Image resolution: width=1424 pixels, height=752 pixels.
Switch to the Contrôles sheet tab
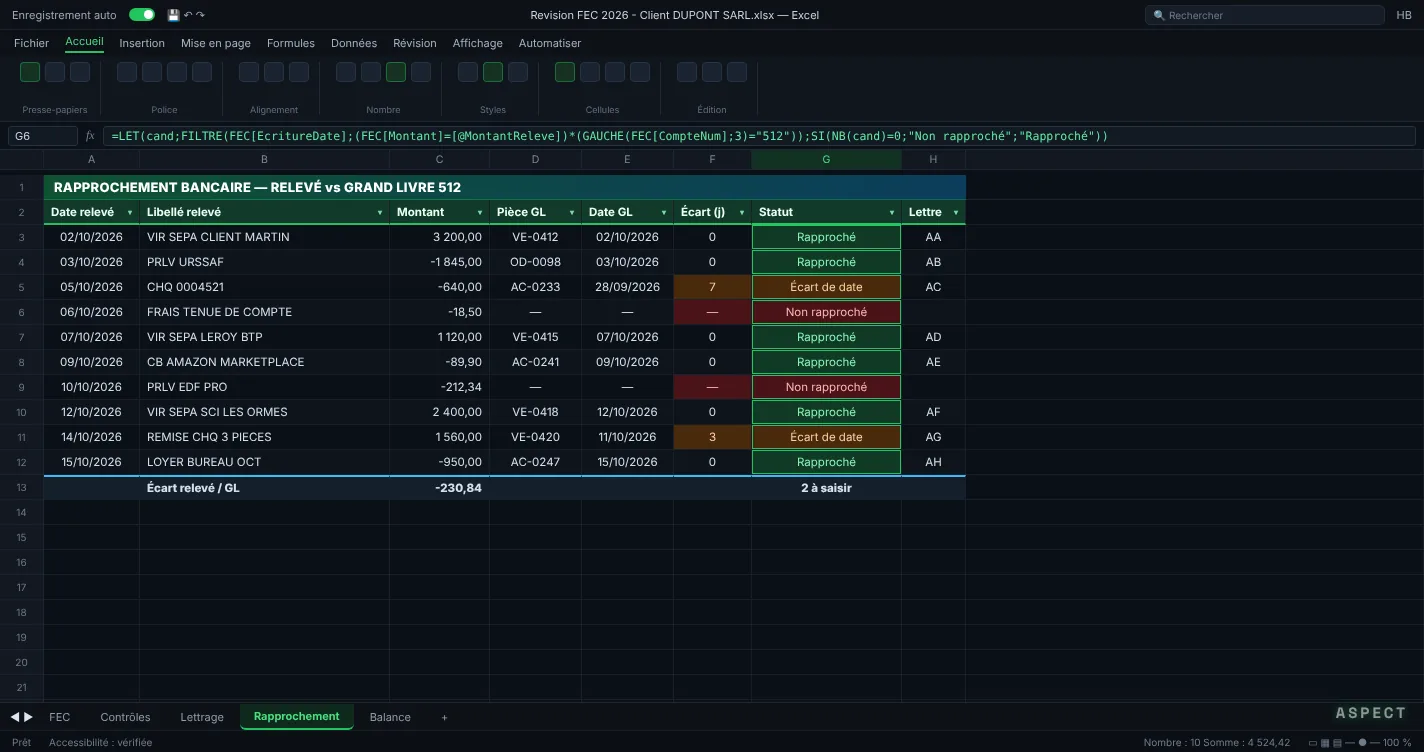coord(126,717)
